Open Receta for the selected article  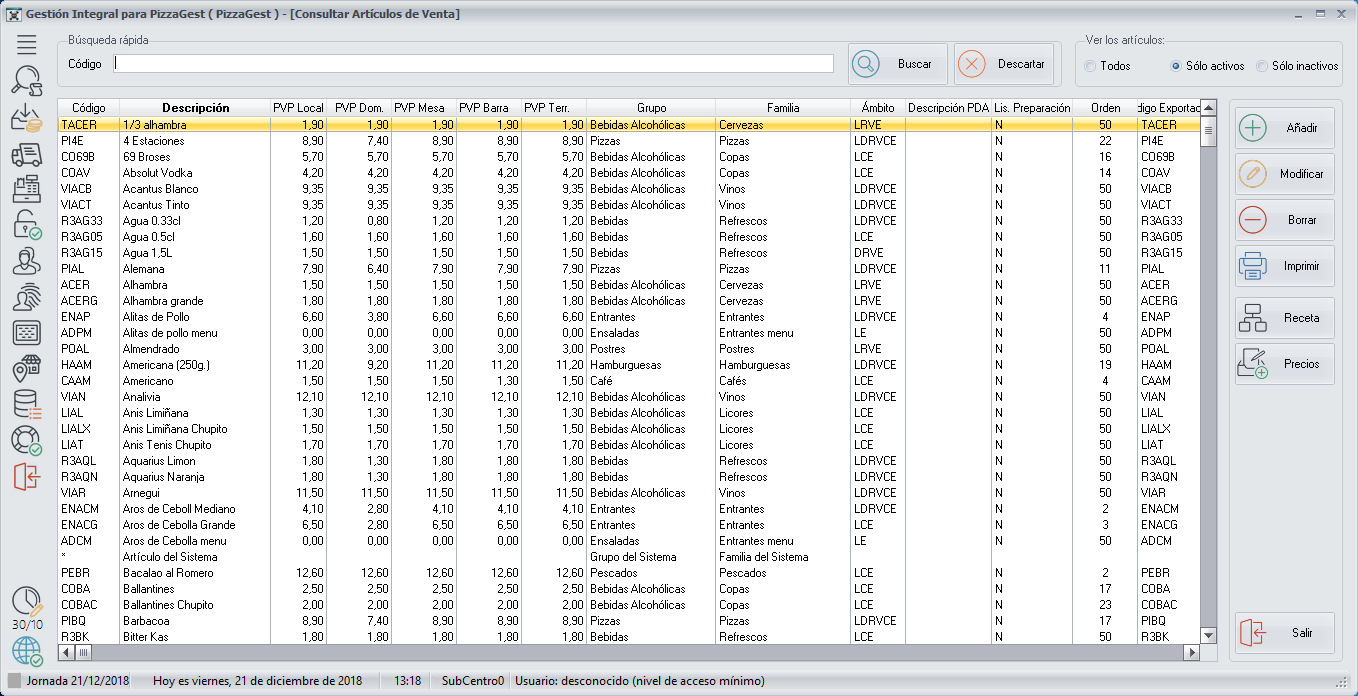(x=1285, y=318)
